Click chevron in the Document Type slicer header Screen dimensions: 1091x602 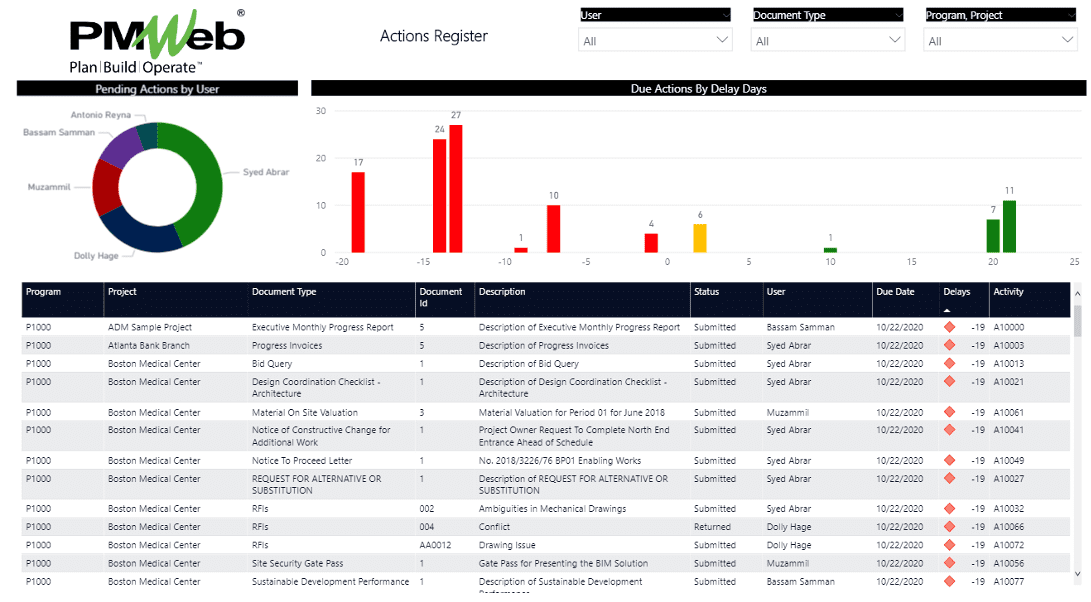pos(897,15)
